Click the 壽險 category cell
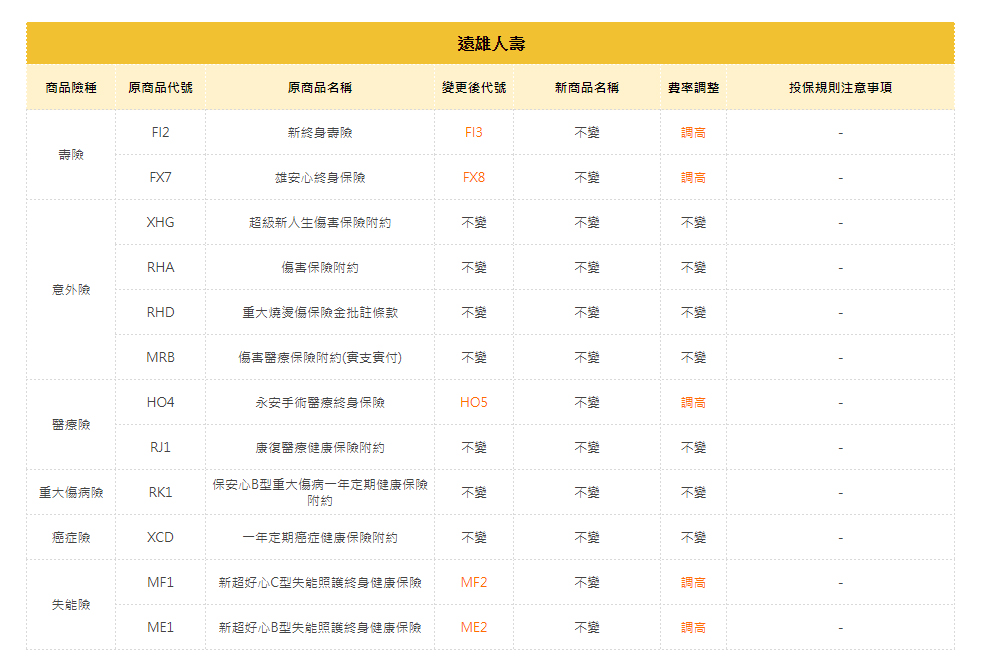This screenshot has height=672, width=981. pos(71,155)
